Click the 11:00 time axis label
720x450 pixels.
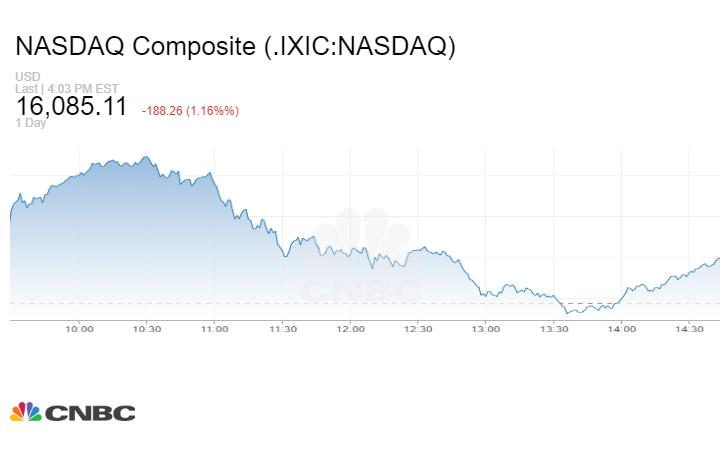click(x=214, y=328)
